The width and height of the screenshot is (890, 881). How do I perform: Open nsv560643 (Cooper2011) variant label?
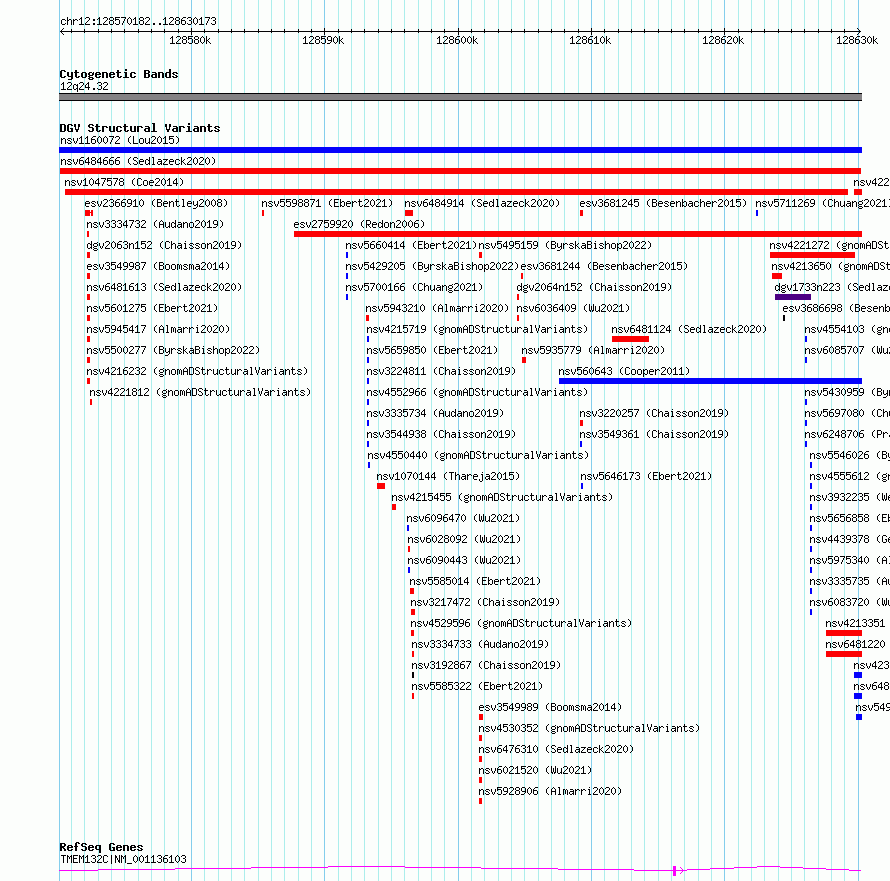(x=624, y=371)
